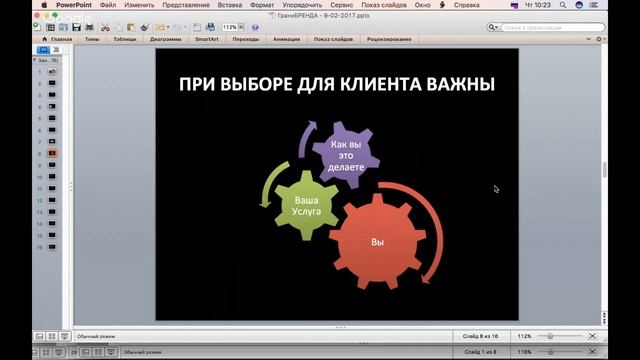The image size is (640, 360).
Task: Open Spotlight search in menu bar
Action: 563,5
